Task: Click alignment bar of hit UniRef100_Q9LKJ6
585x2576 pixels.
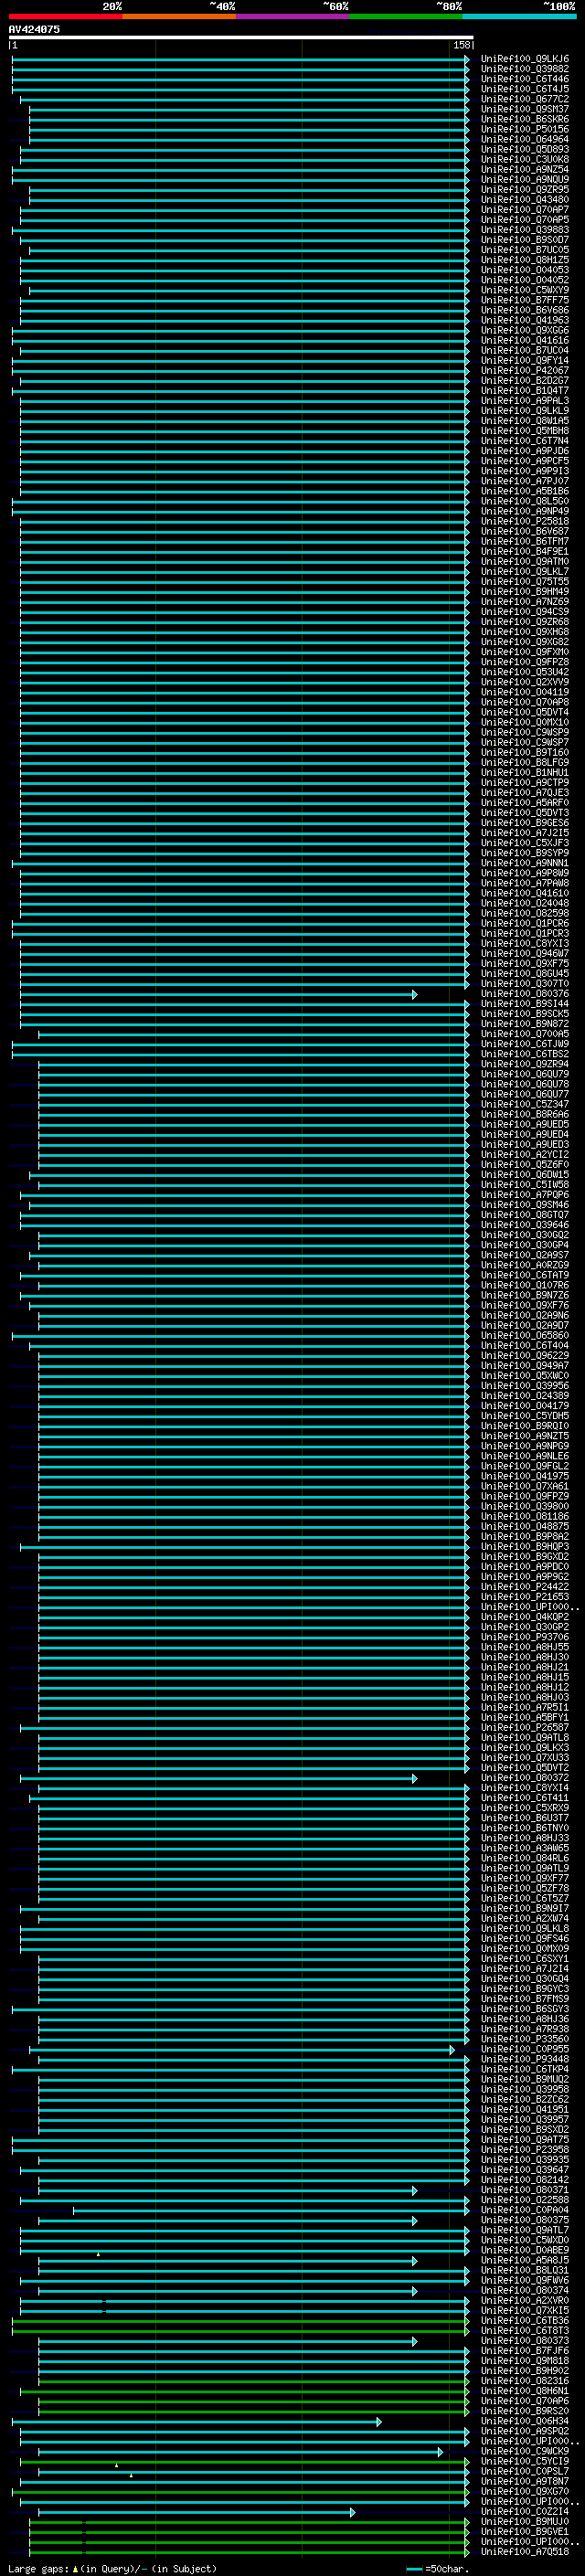Action: [x=240, y=60]
